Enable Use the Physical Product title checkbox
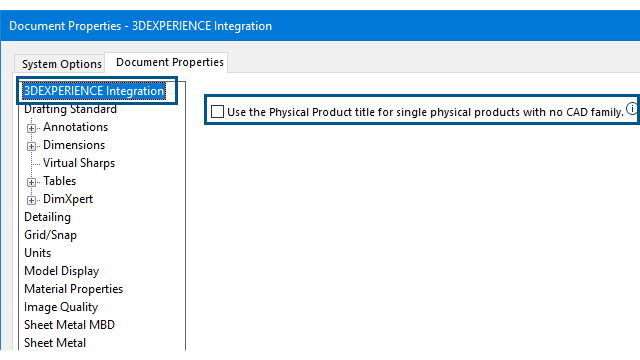 (218, 111)
